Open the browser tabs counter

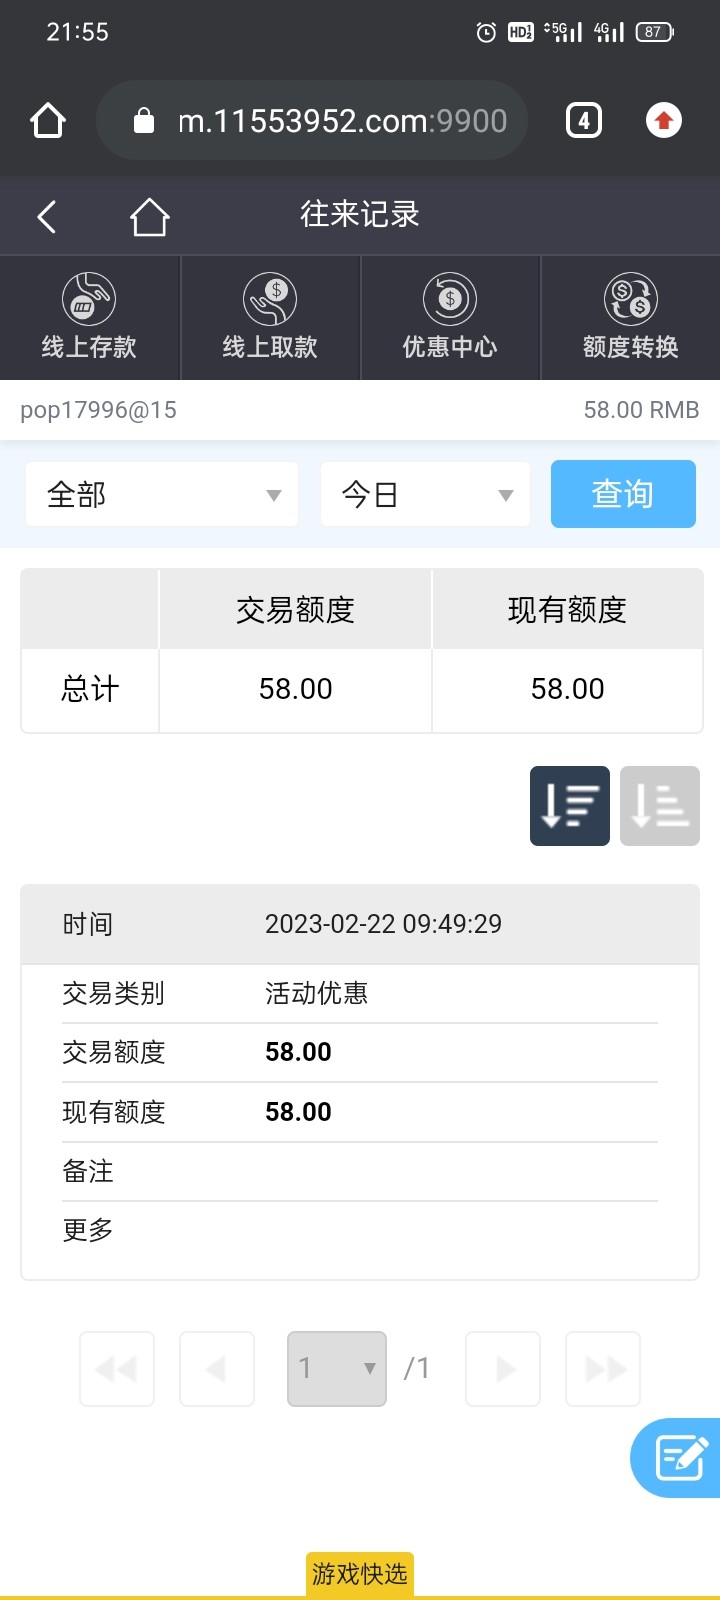[584, 121]
